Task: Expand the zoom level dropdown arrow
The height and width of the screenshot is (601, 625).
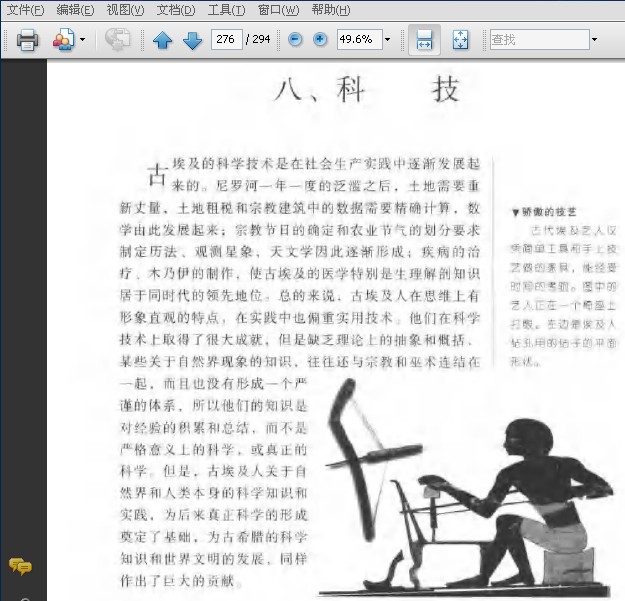Action: click(387, 39)
